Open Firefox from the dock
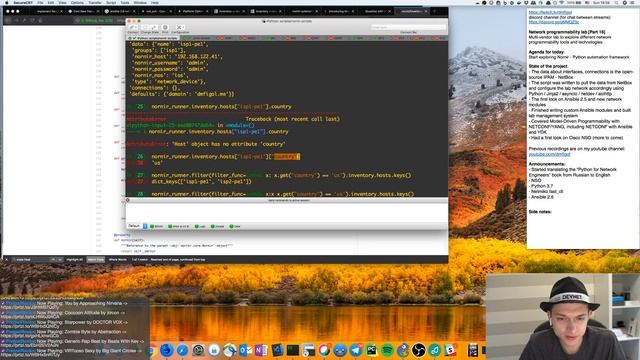Viewport: 640px width, 360px height. click(166, 350)
